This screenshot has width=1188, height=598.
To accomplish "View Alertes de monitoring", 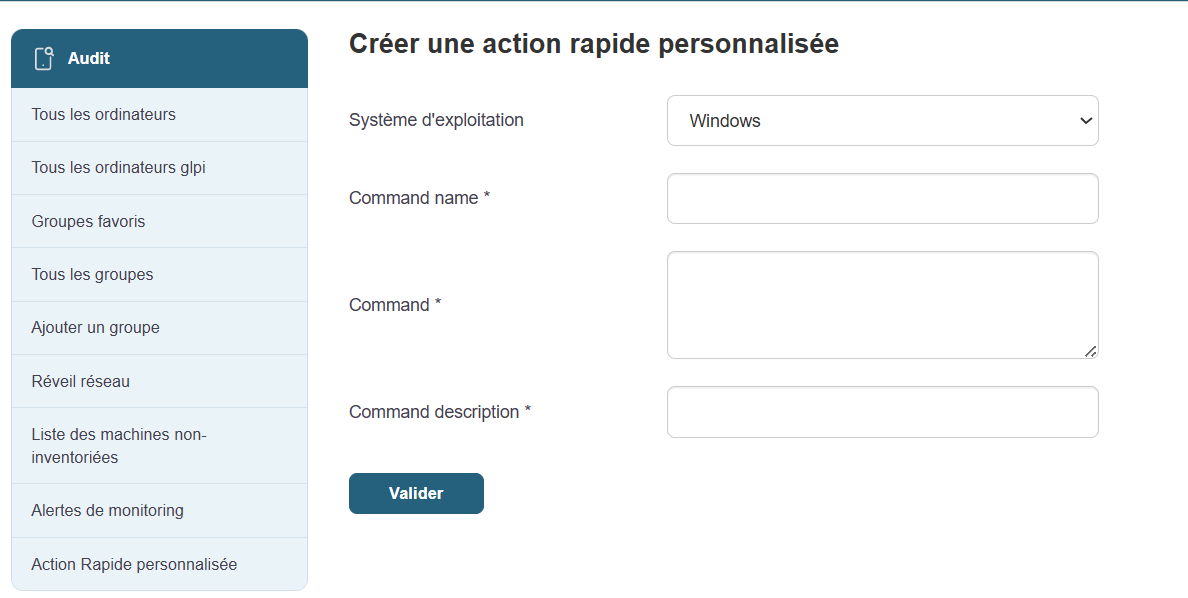I will coord(107,511).
